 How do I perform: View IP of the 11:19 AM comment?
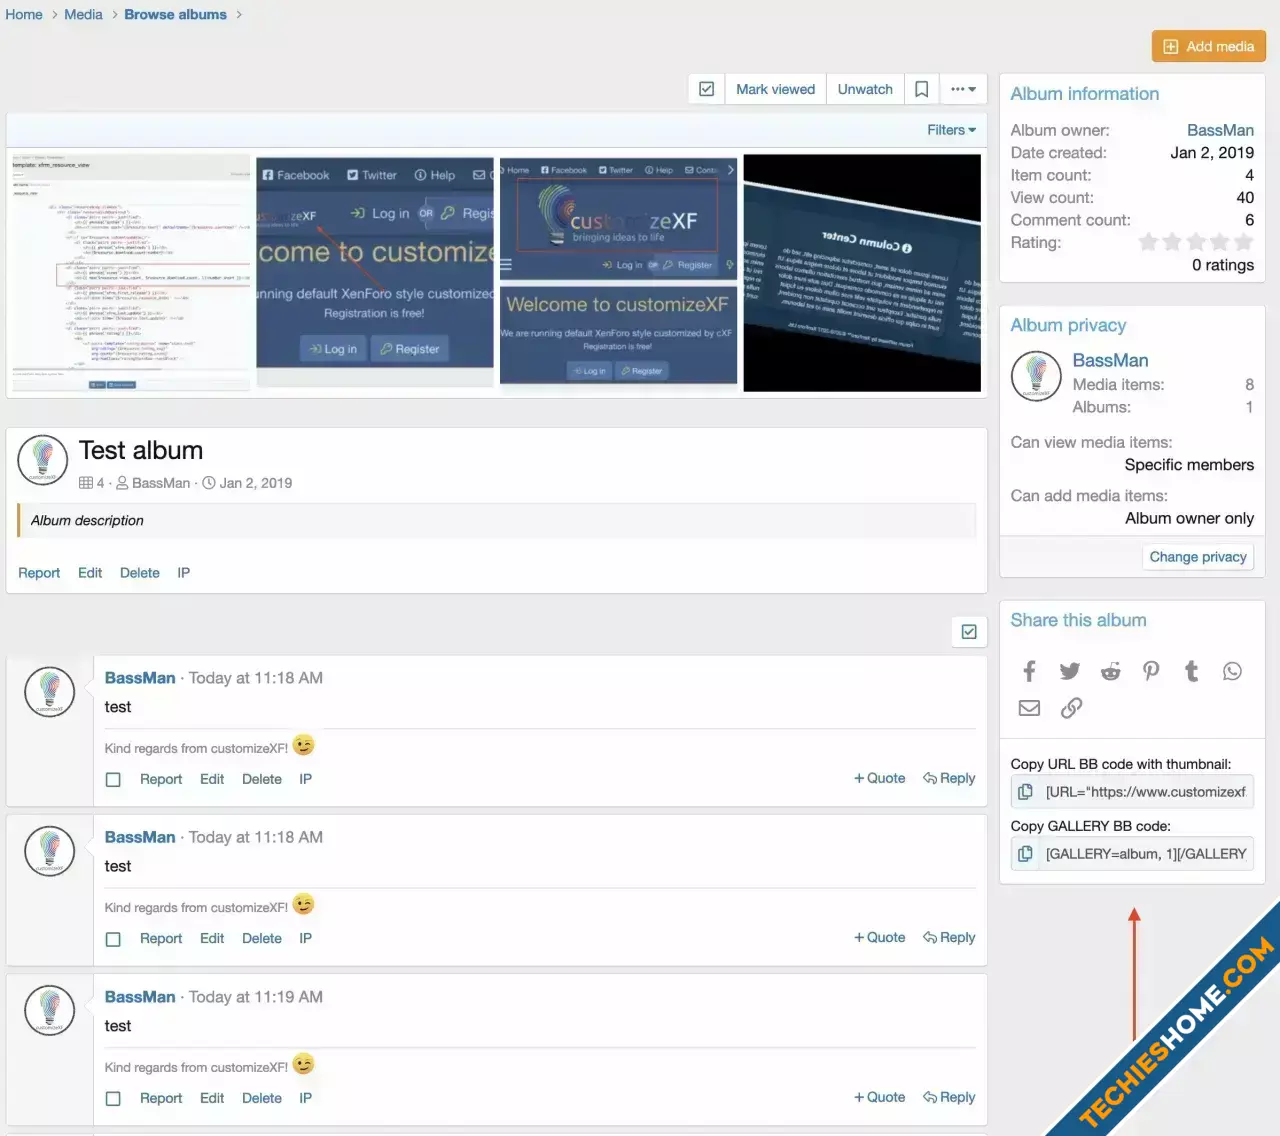[x=306, y=1098]
